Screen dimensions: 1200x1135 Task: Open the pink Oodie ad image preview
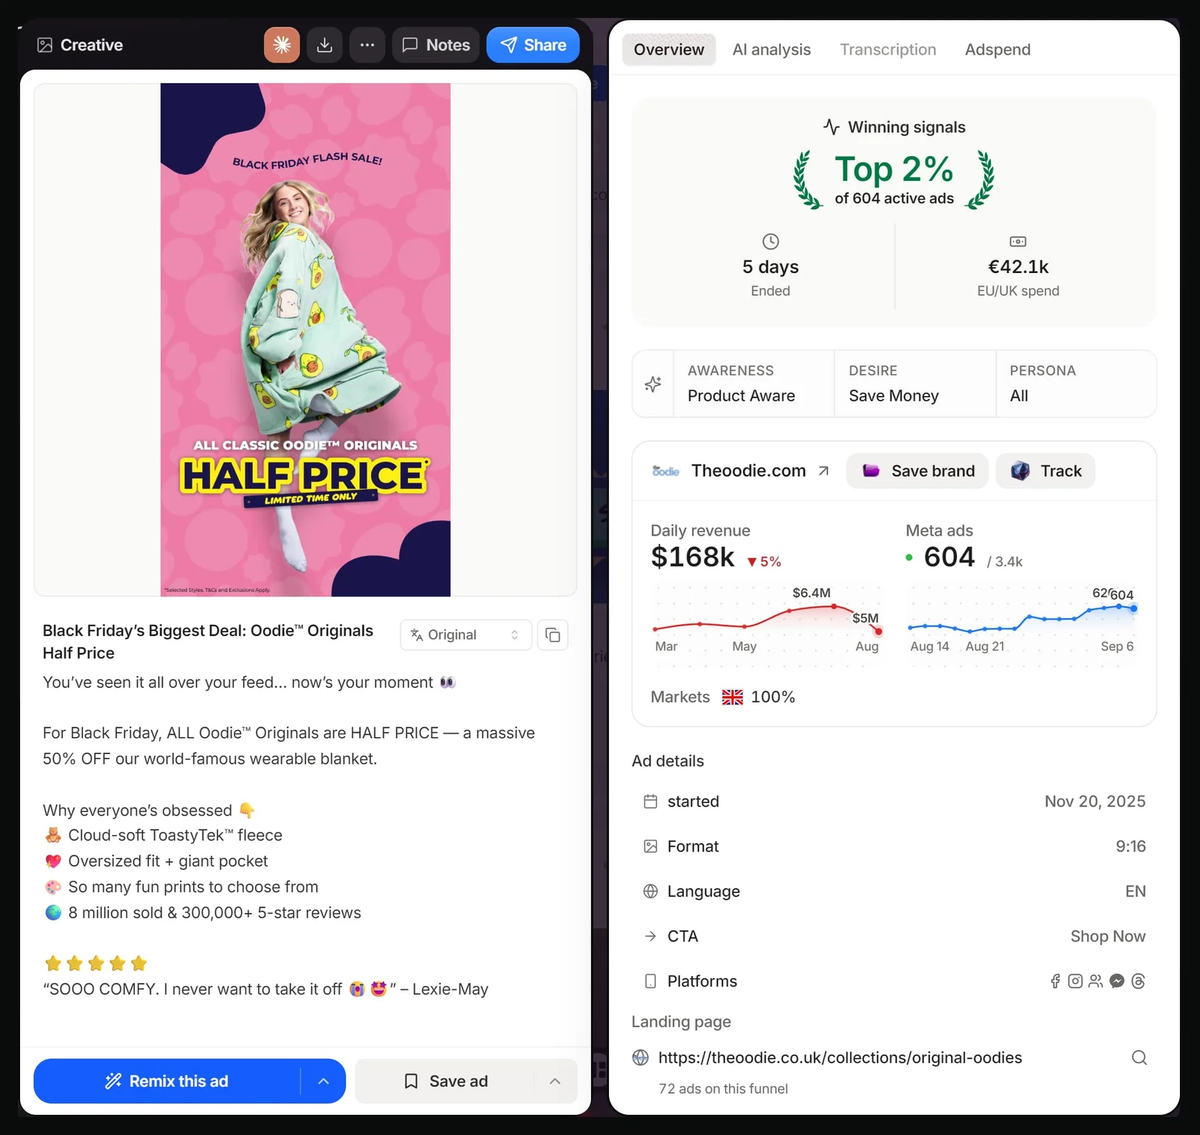coord(305,340)
